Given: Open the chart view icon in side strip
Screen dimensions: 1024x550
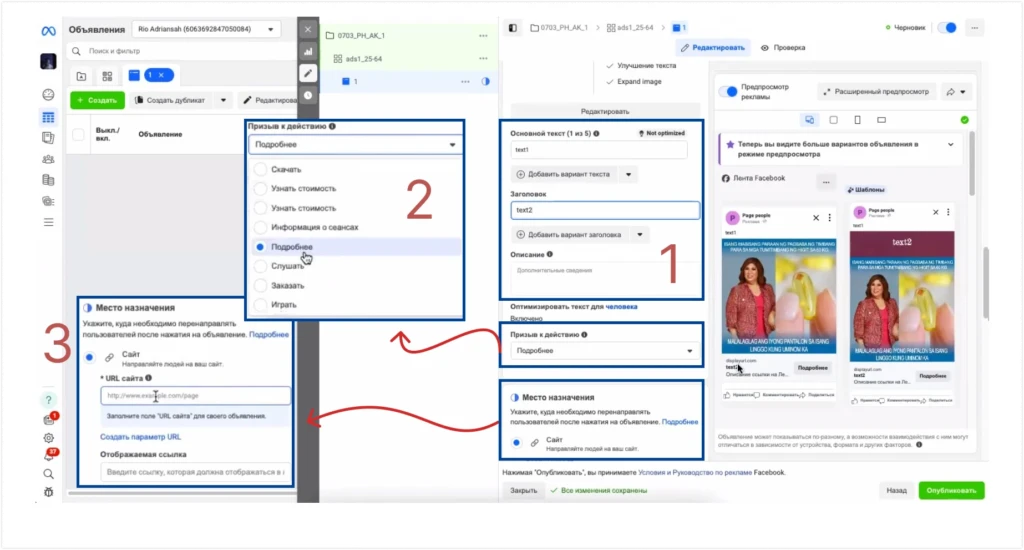Looking at the screenshot, I should pyautogui.click(x=308, y=52).
